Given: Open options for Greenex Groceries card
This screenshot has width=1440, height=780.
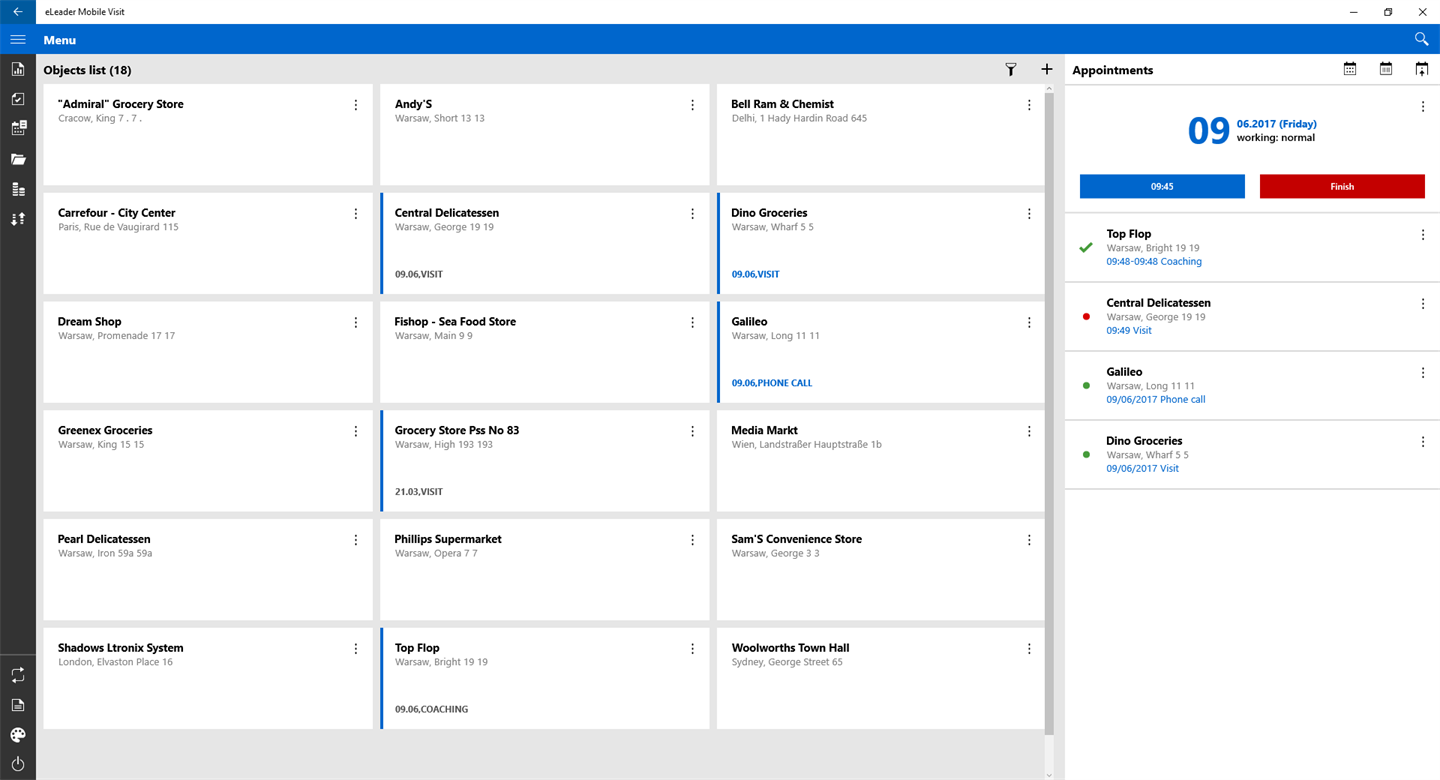Looking at the screenshot, I should coord(356,432).
